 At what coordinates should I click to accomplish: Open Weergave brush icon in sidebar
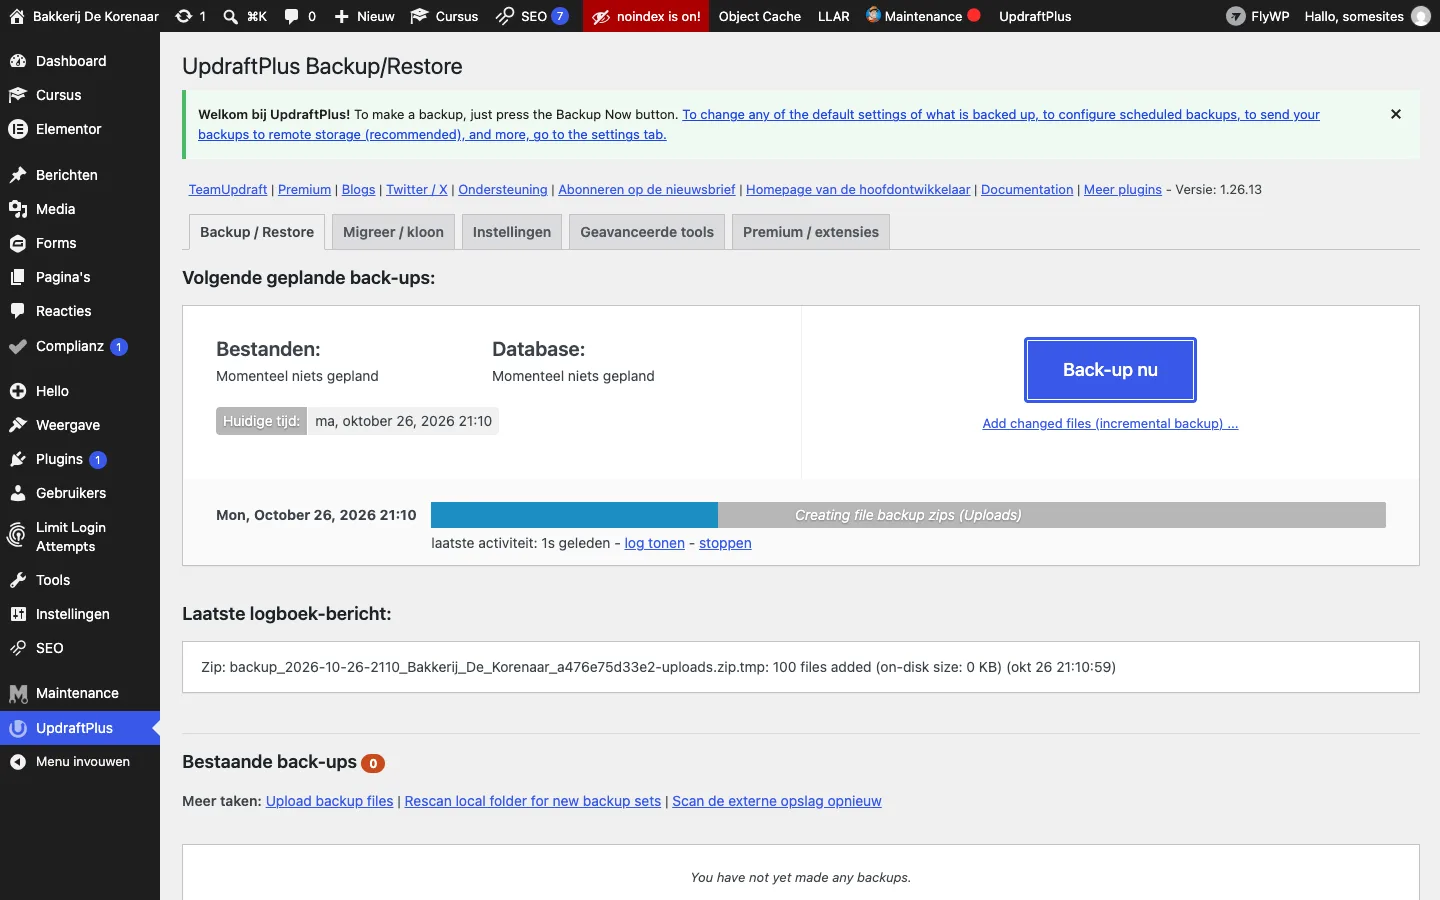click(17, 425)
